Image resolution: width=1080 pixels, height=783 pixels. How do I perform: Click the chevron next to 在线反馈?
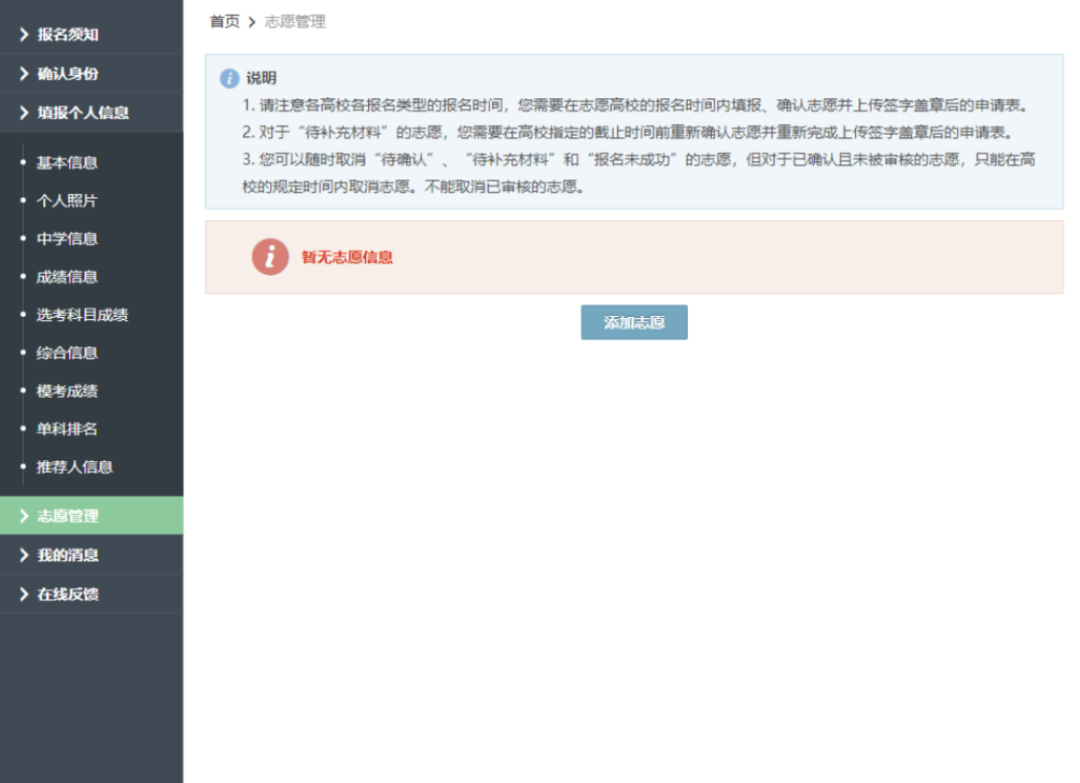pyautogui.click(x=24, y=594)
